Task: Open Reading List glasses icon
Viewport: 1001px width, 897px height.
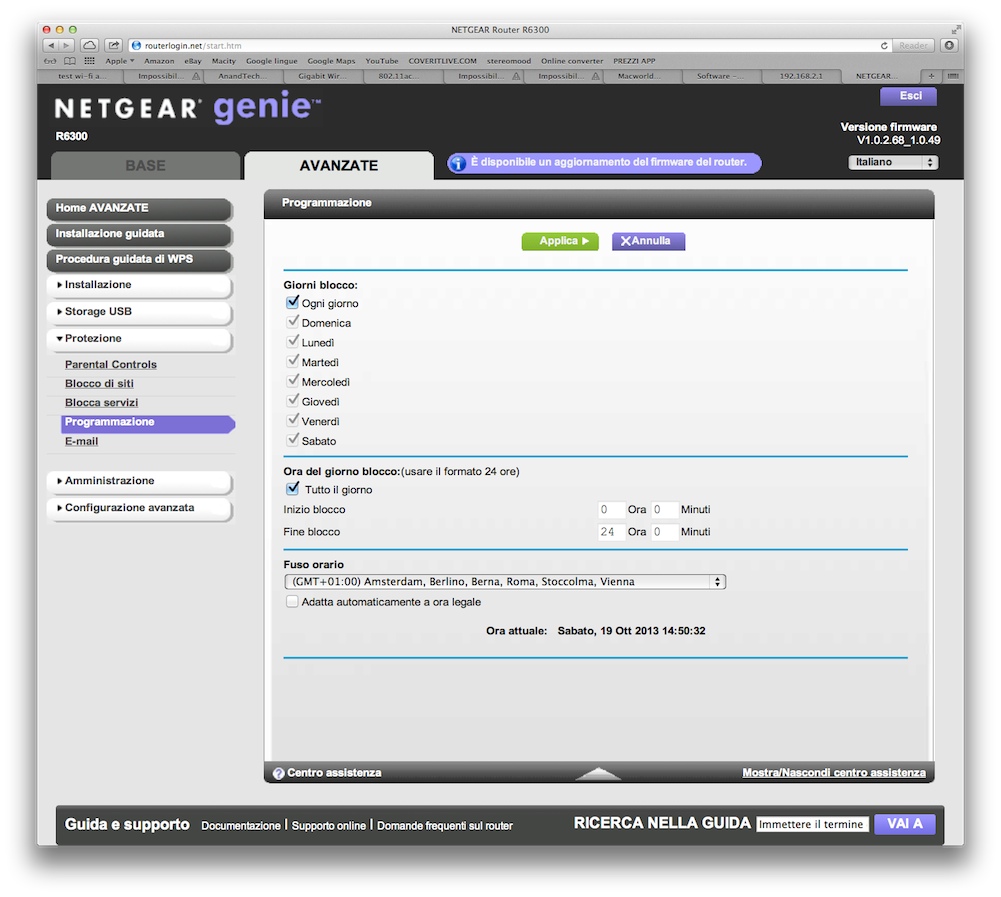Action: 50,61
